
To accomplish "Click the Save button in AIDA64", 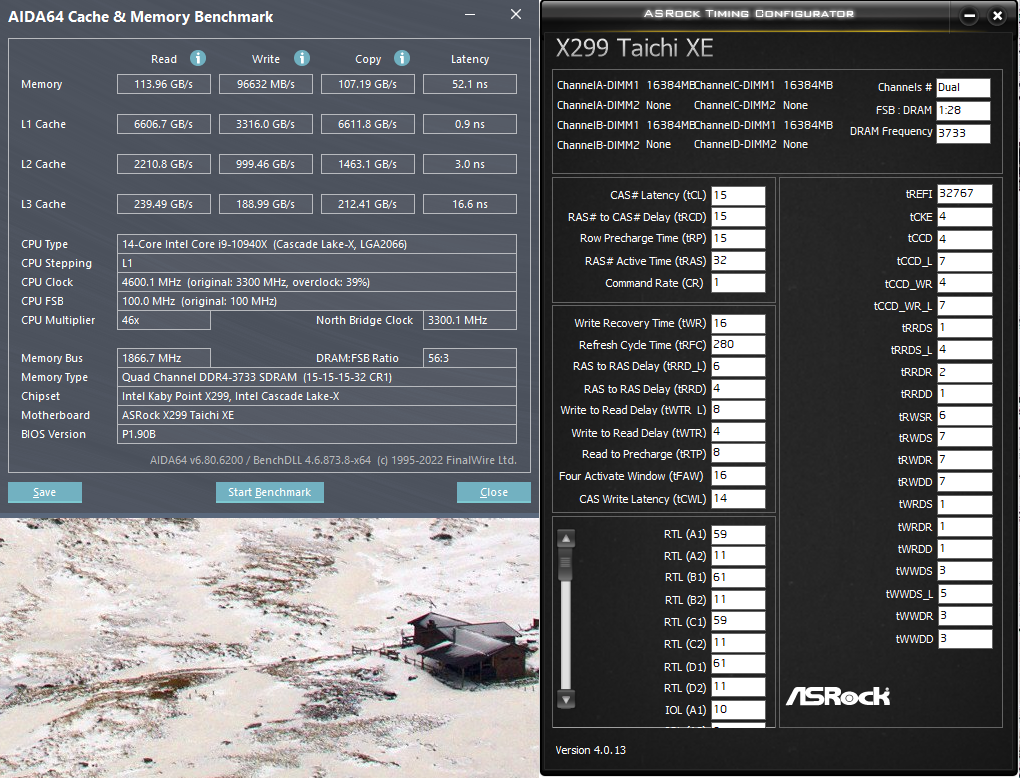I will coord(45,492).
